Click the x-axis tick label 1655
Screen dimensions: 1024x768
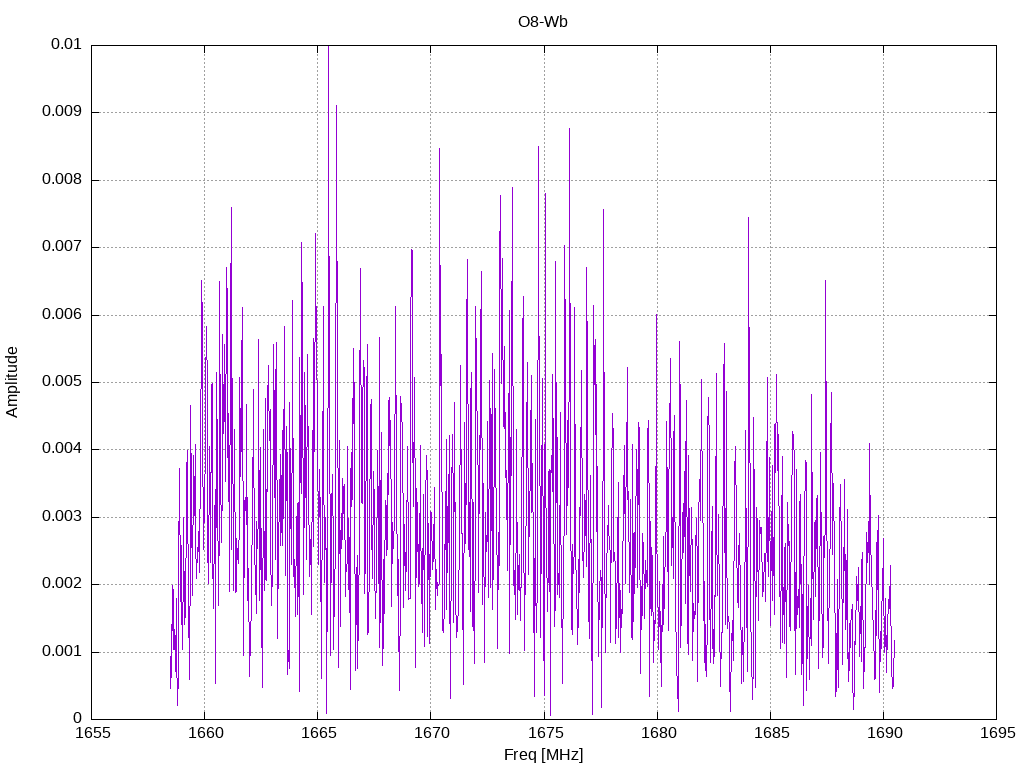point(93,733)
